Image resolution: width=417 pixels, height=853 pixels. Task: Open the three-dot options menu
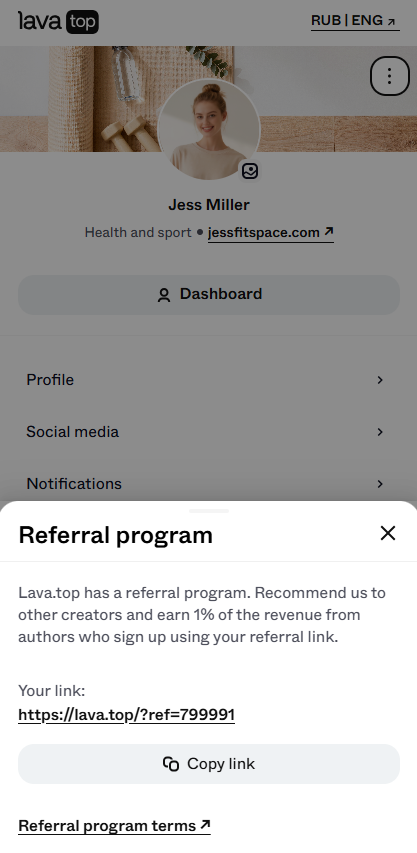point(389,76)
